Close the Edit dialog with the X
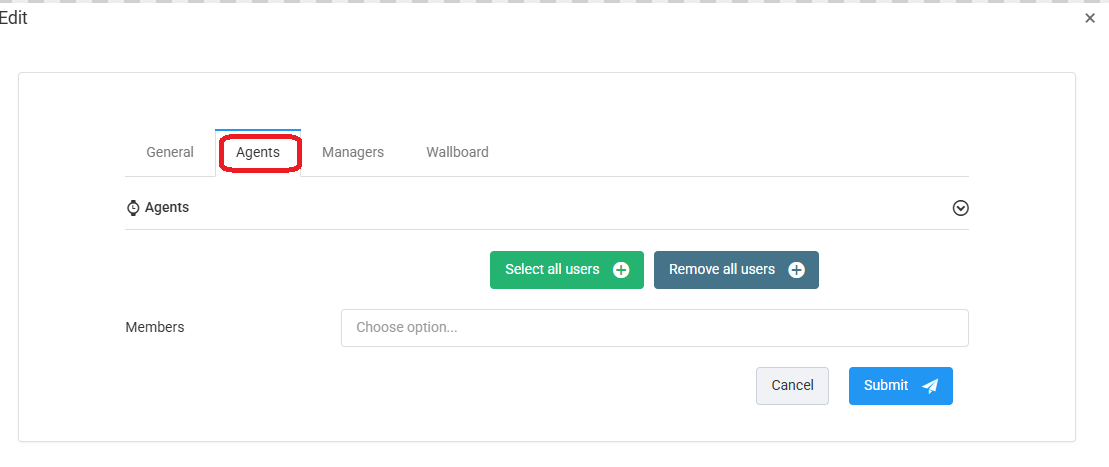 point(1090,18)
